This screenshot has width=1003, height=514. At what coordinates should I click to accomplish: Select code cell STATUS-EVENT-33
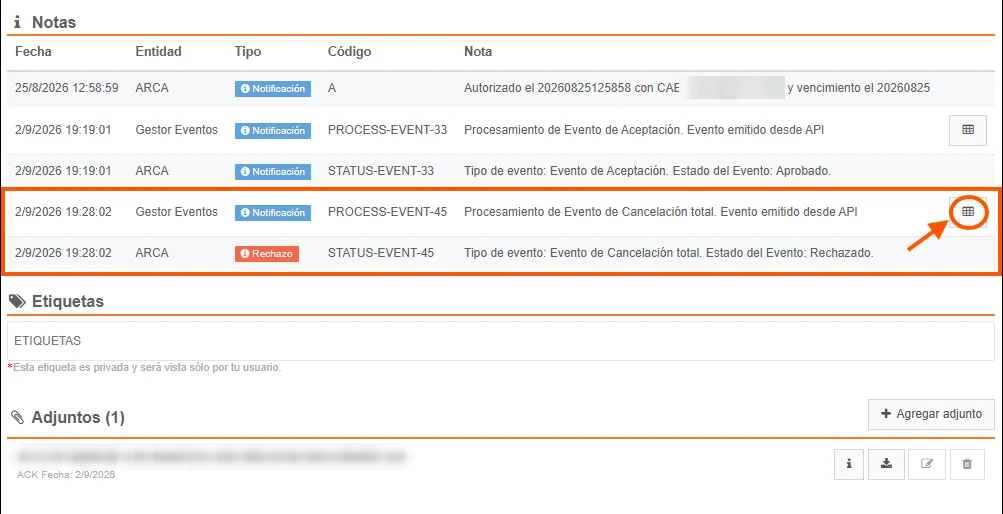(381, 171)
